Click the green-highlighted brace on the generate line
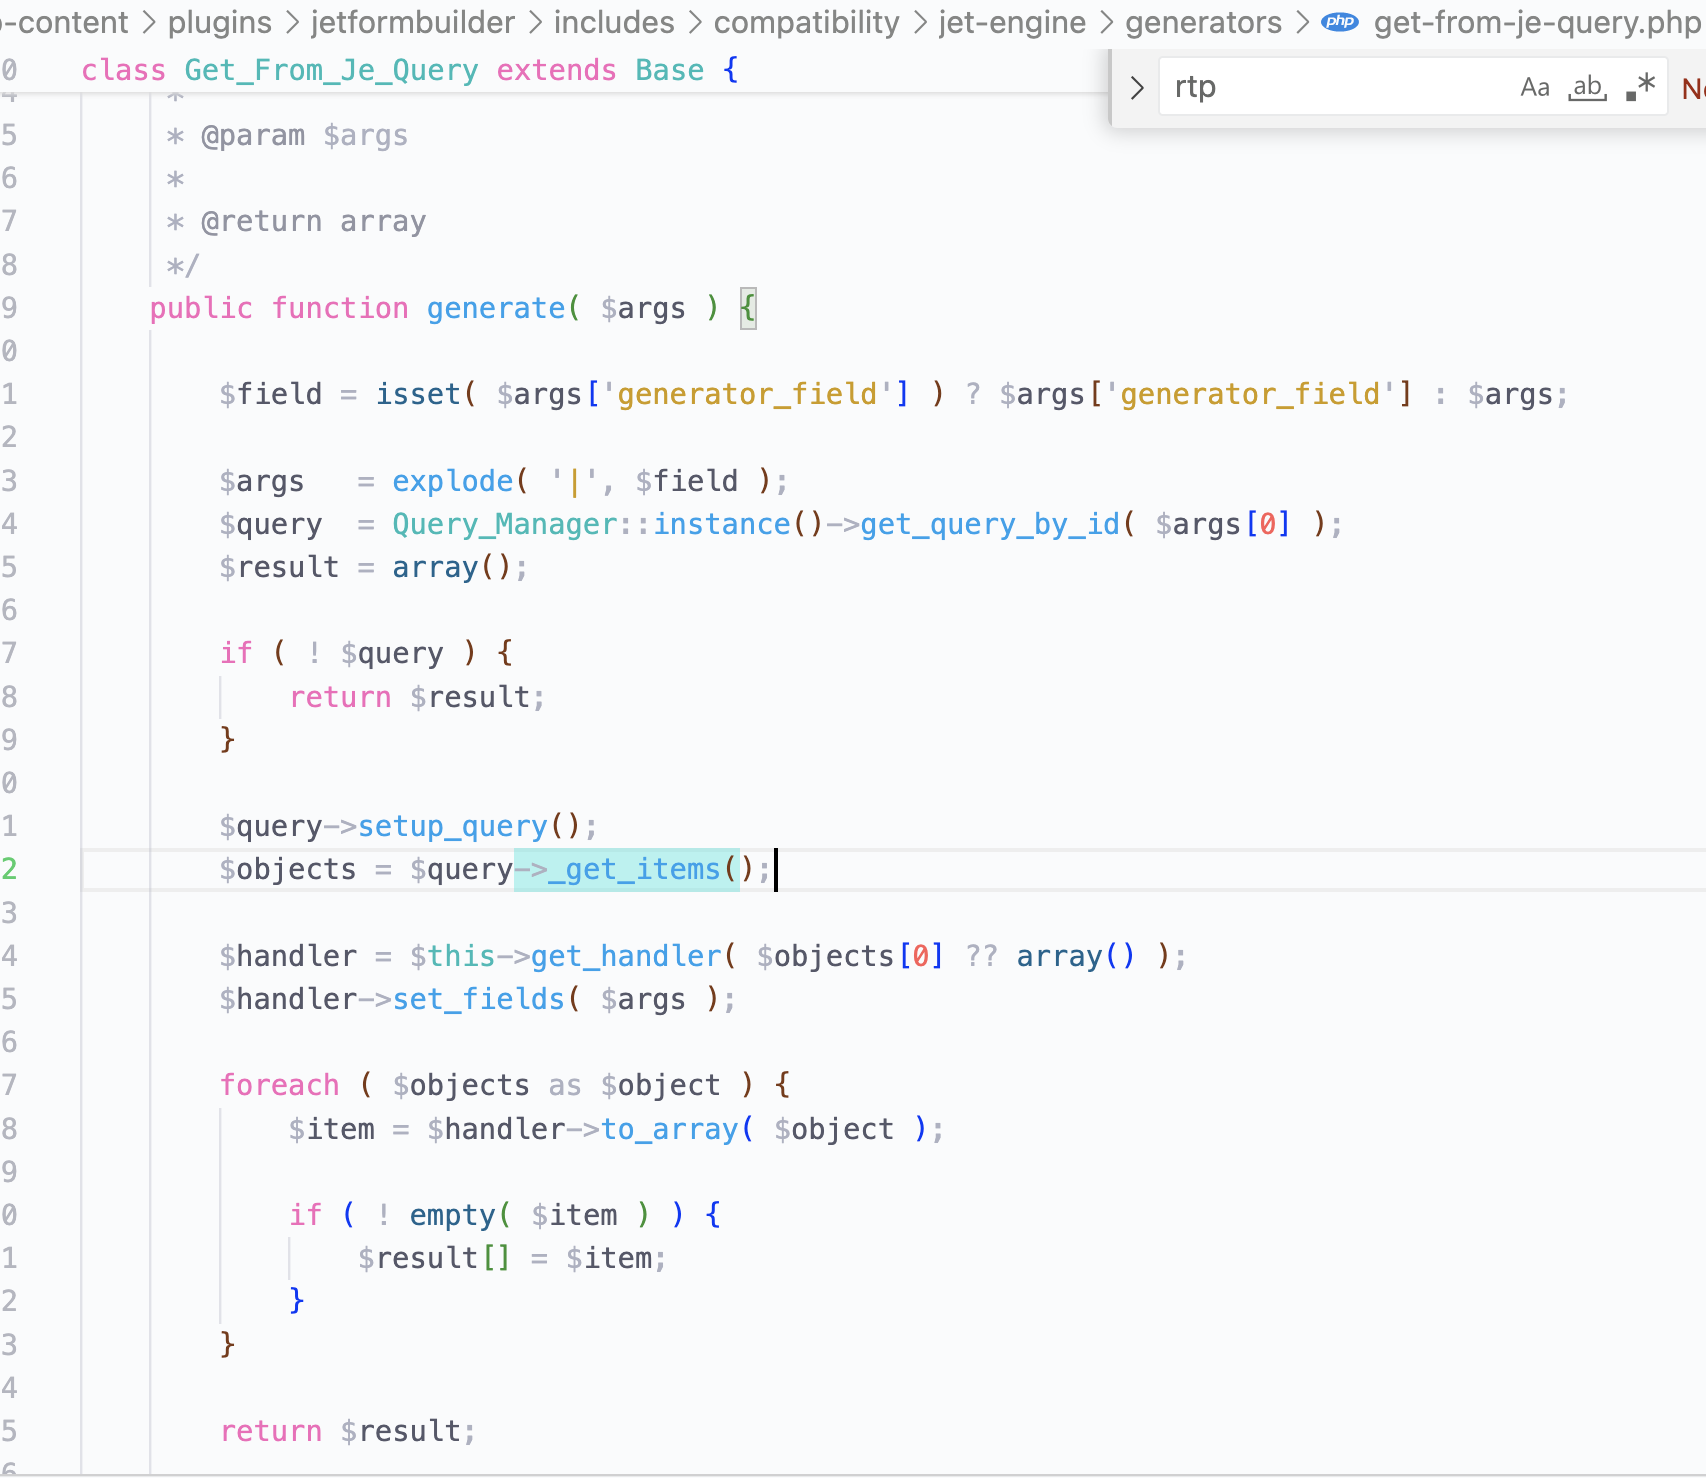 (747, 308)
